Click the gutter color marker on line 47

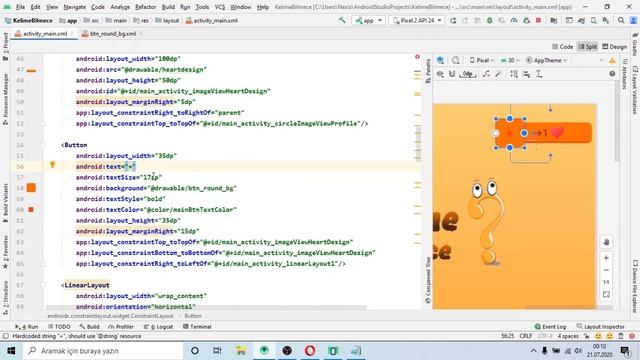click(x=31, y=71)
